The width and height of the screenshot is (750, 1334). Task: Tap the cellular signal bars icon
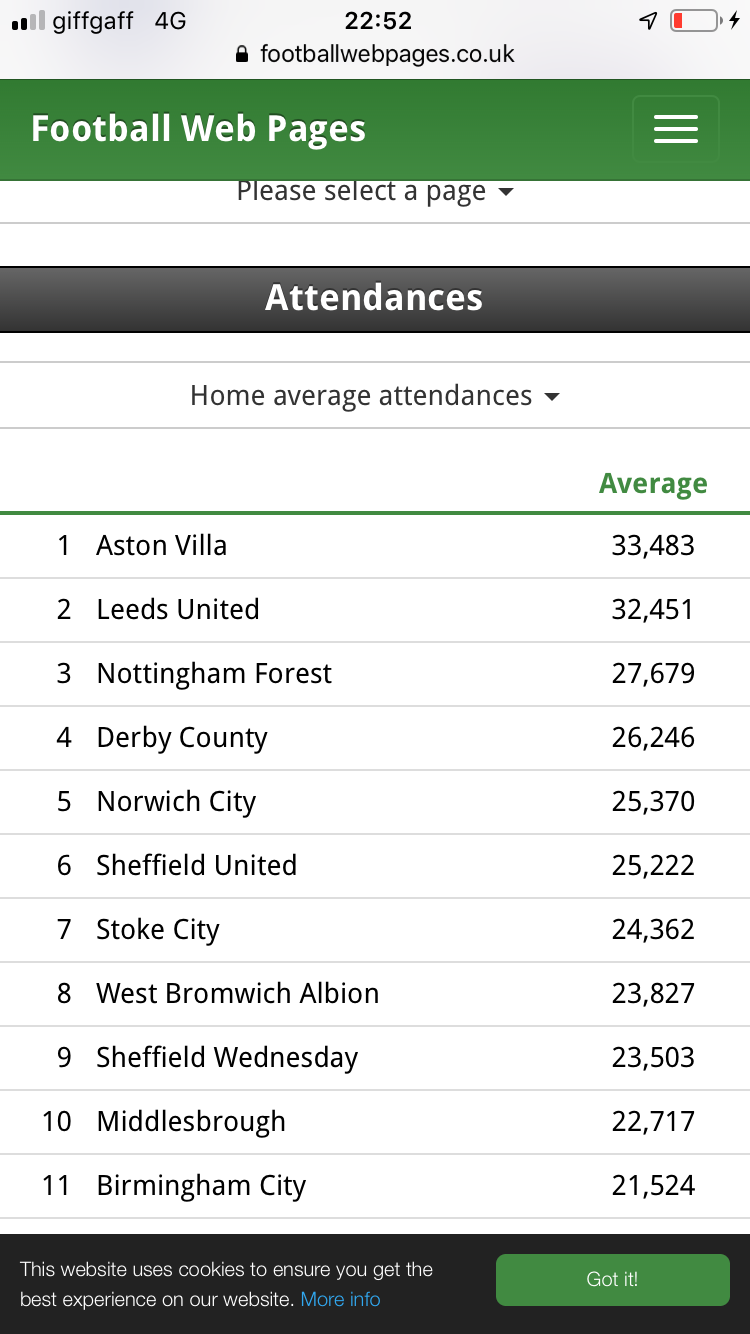(x=28, y=21)
